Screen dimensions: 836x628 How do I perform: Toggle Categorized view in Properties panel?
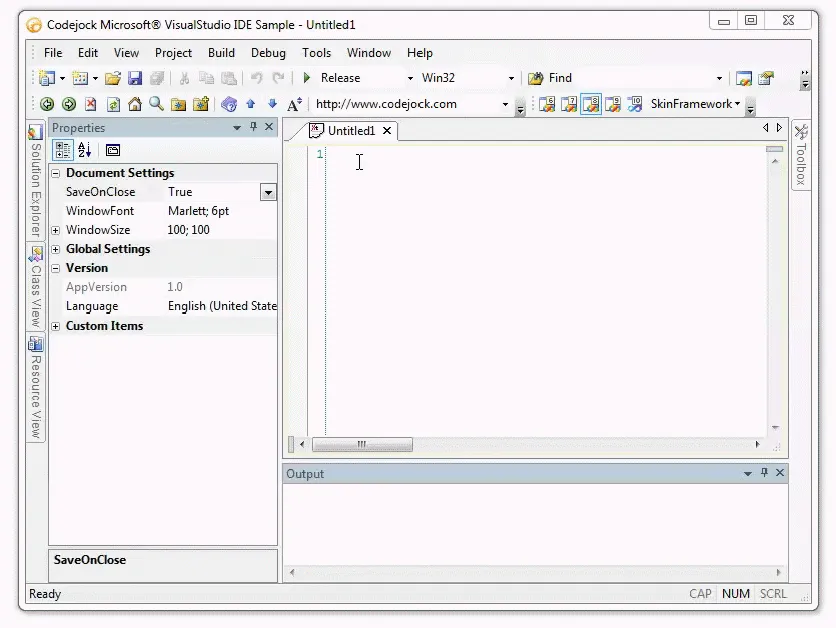coord(63,150)
